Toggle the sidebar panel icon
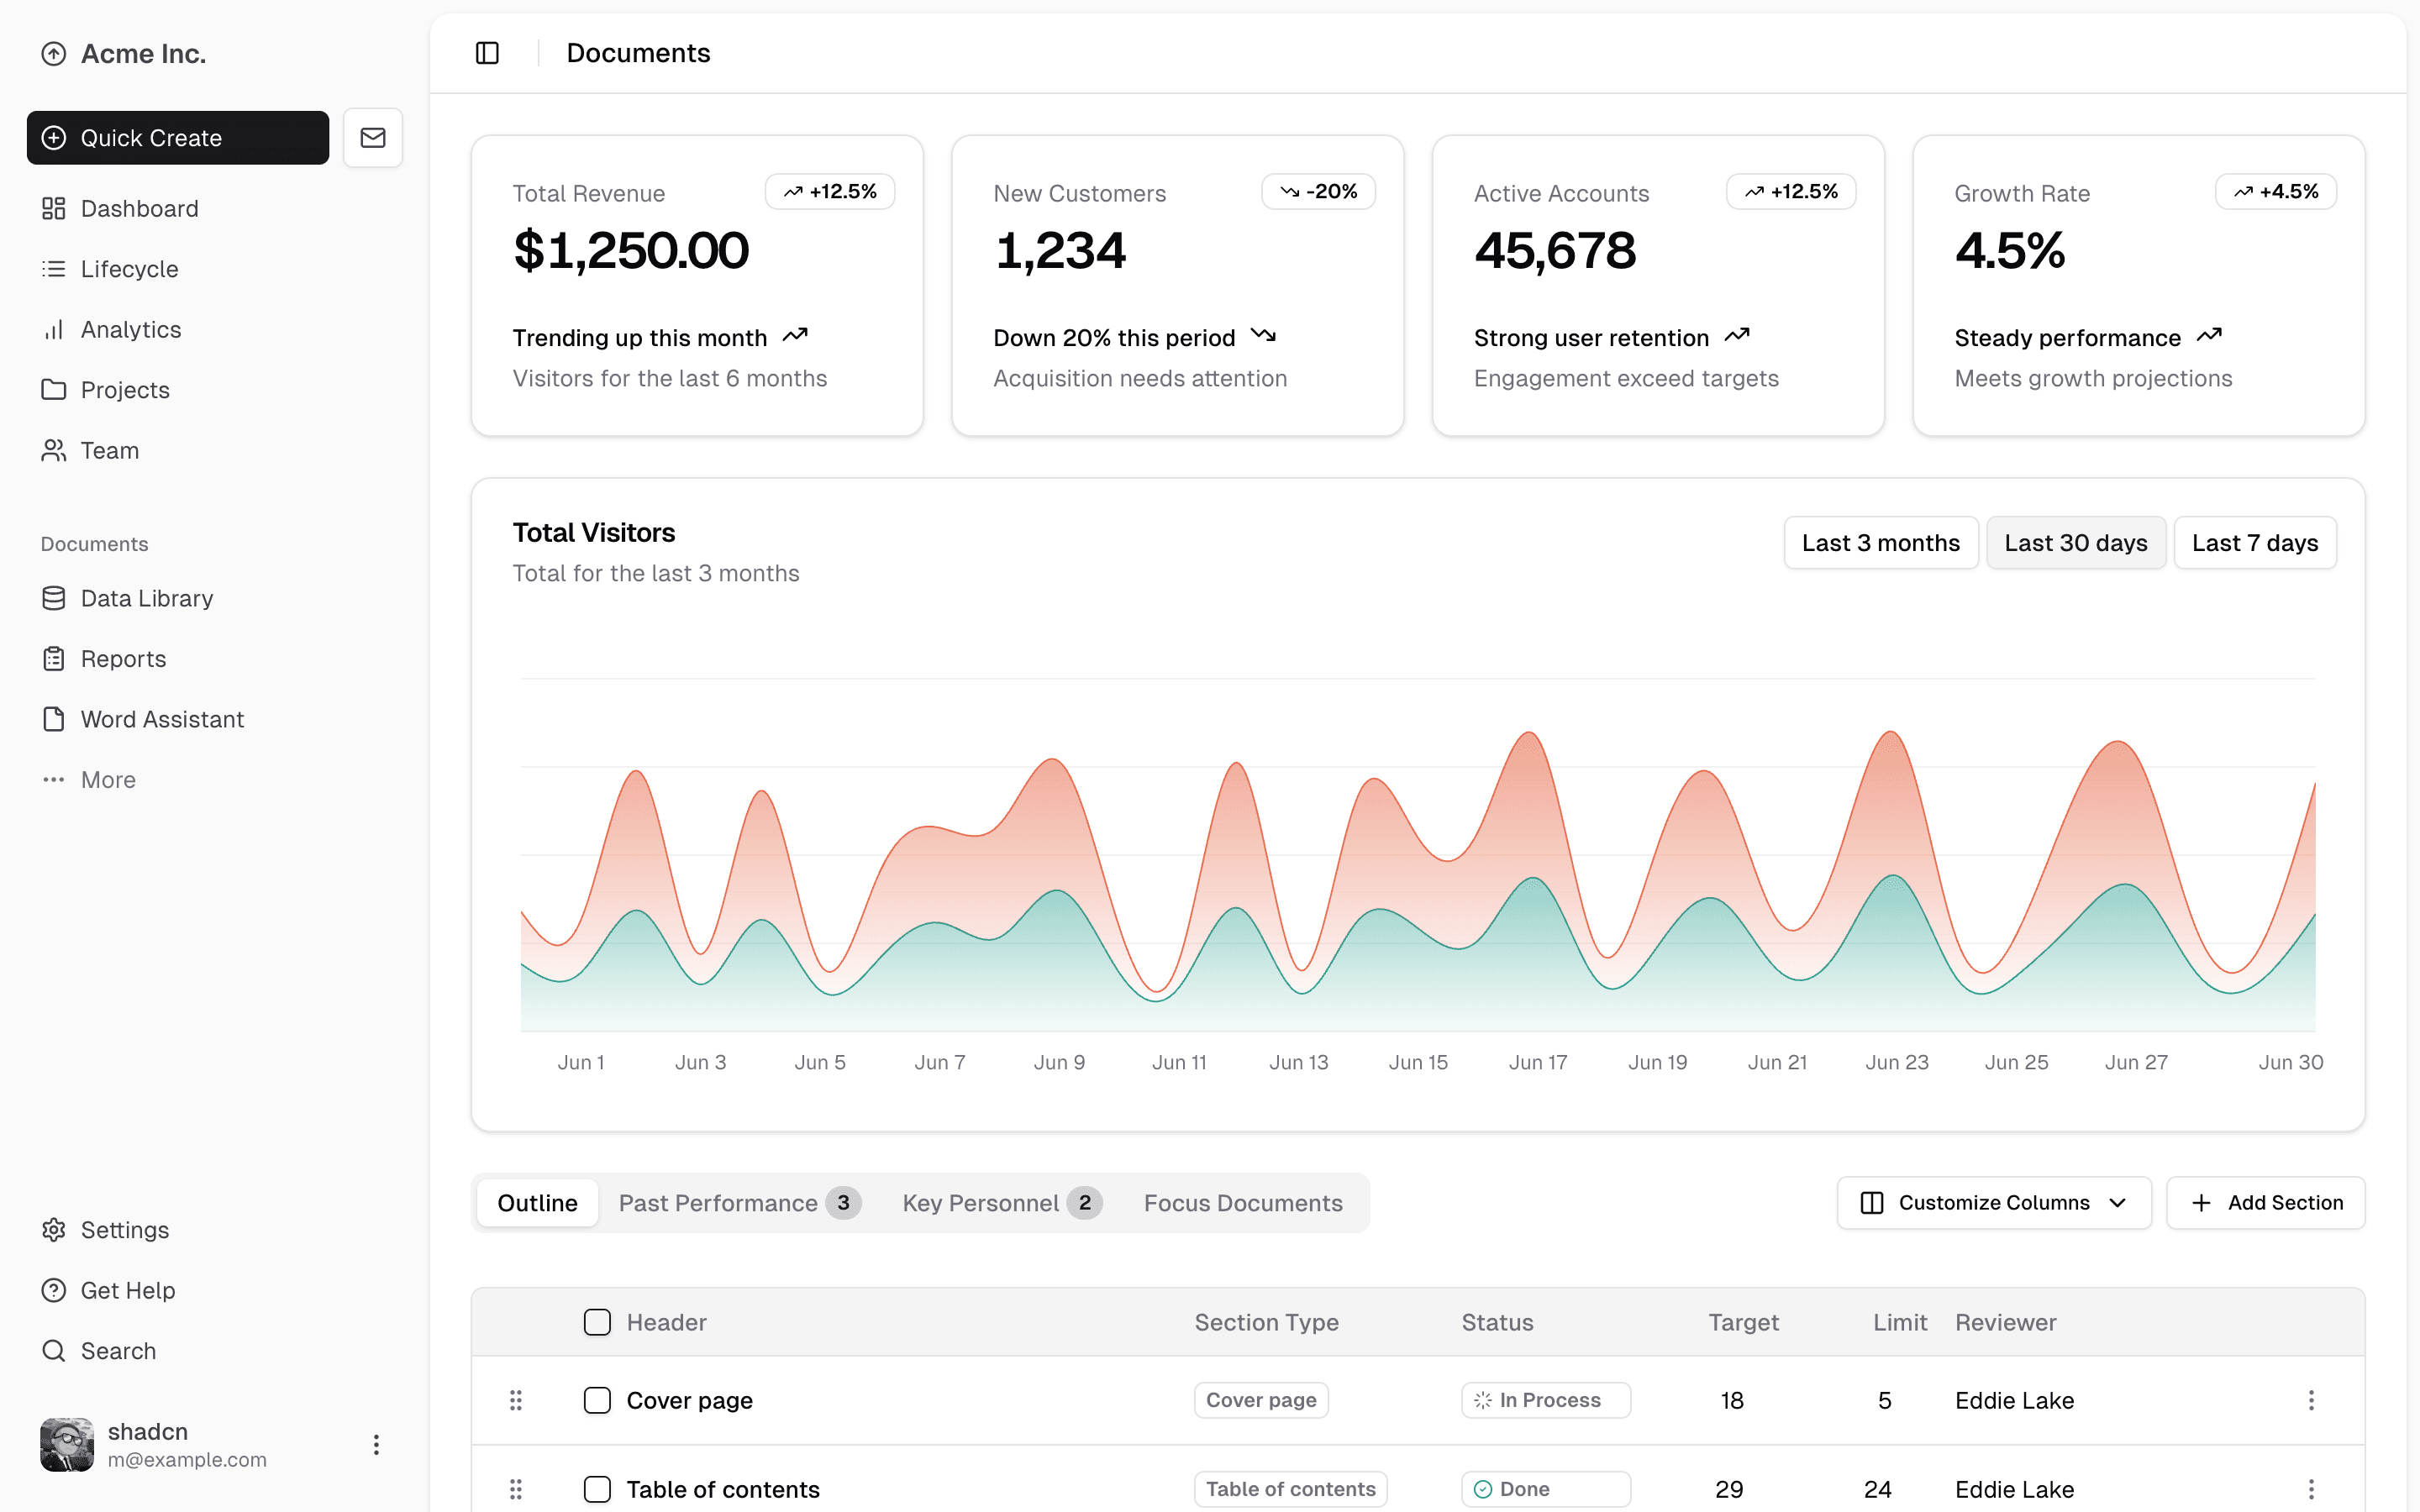 [x=487, y=53]
